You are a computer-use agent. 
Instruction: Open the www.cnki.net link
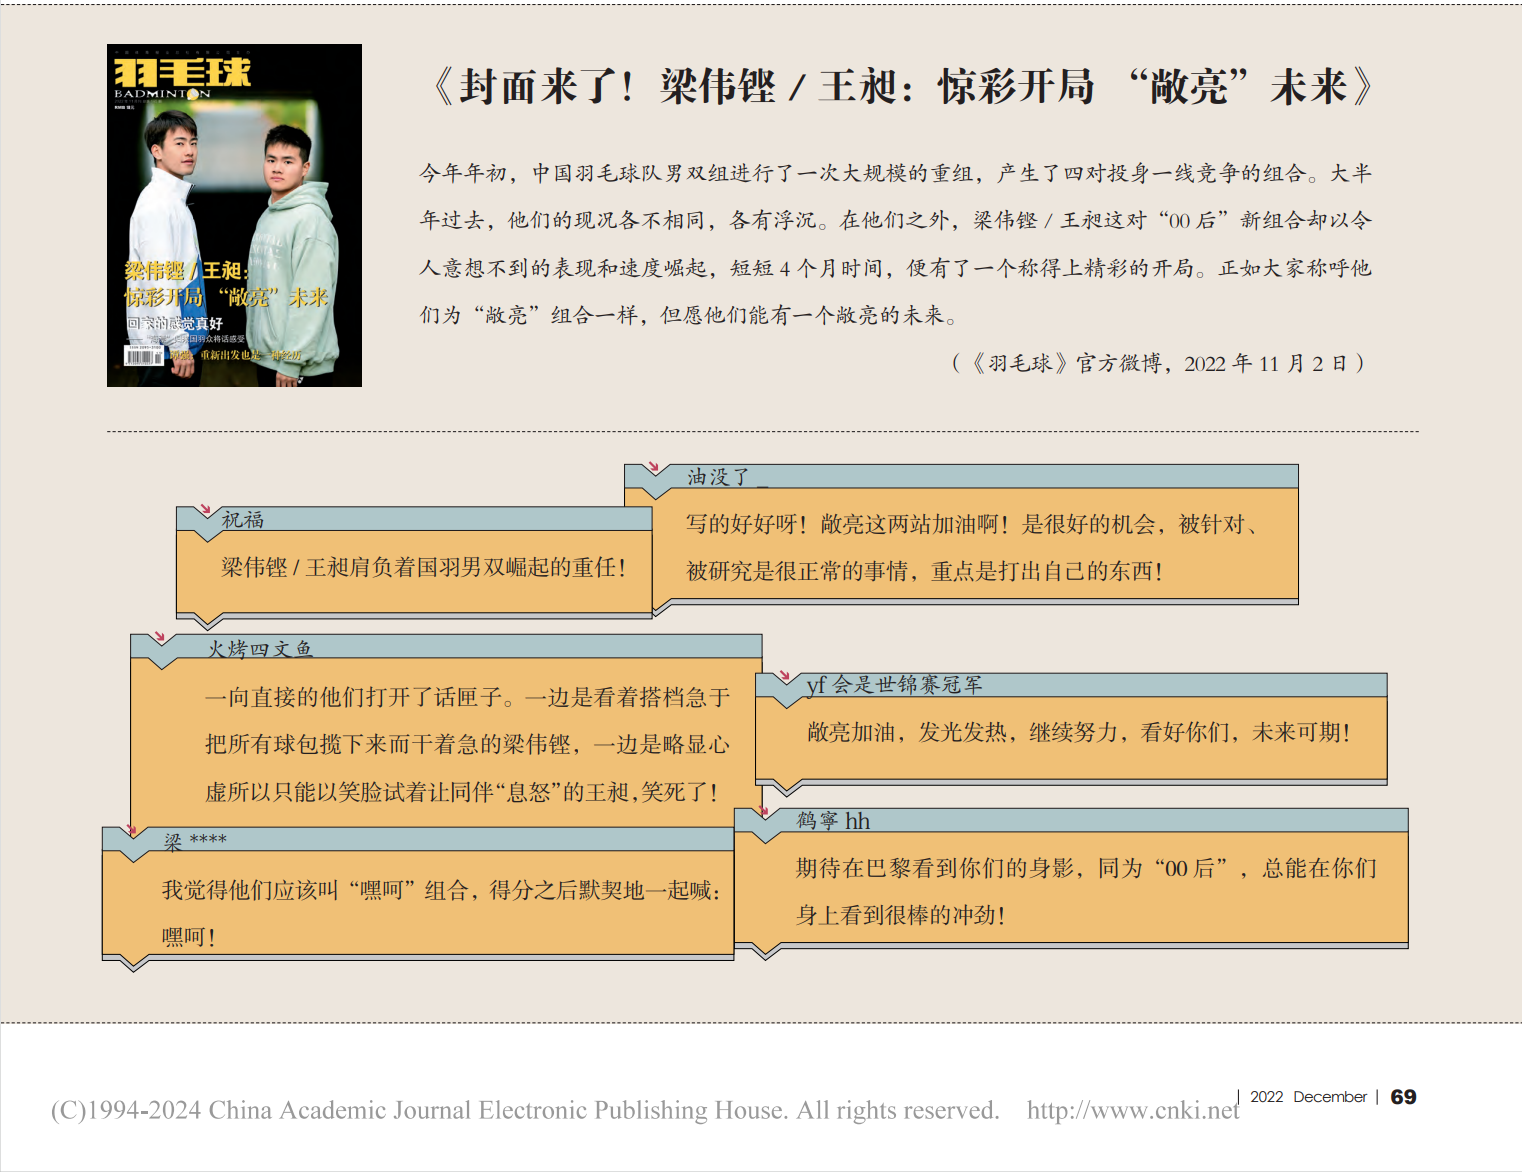pyautogui.click(x=1132, y=1110)
